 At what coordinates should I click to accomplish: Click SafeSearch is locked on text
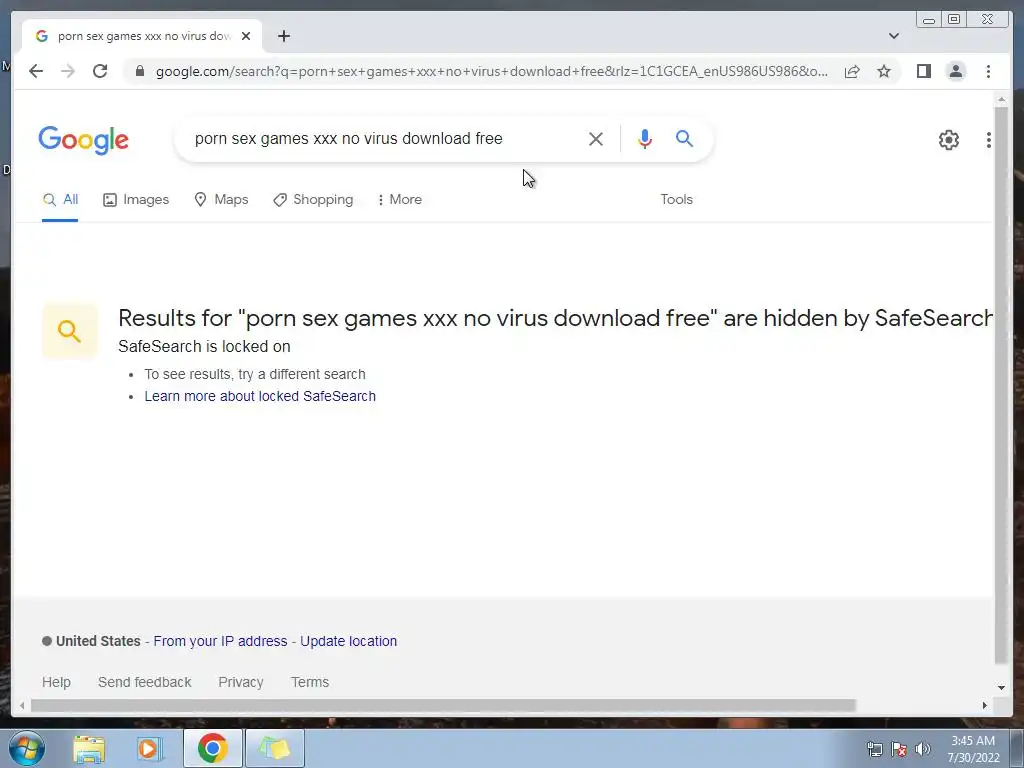click(x=204, y=347)
